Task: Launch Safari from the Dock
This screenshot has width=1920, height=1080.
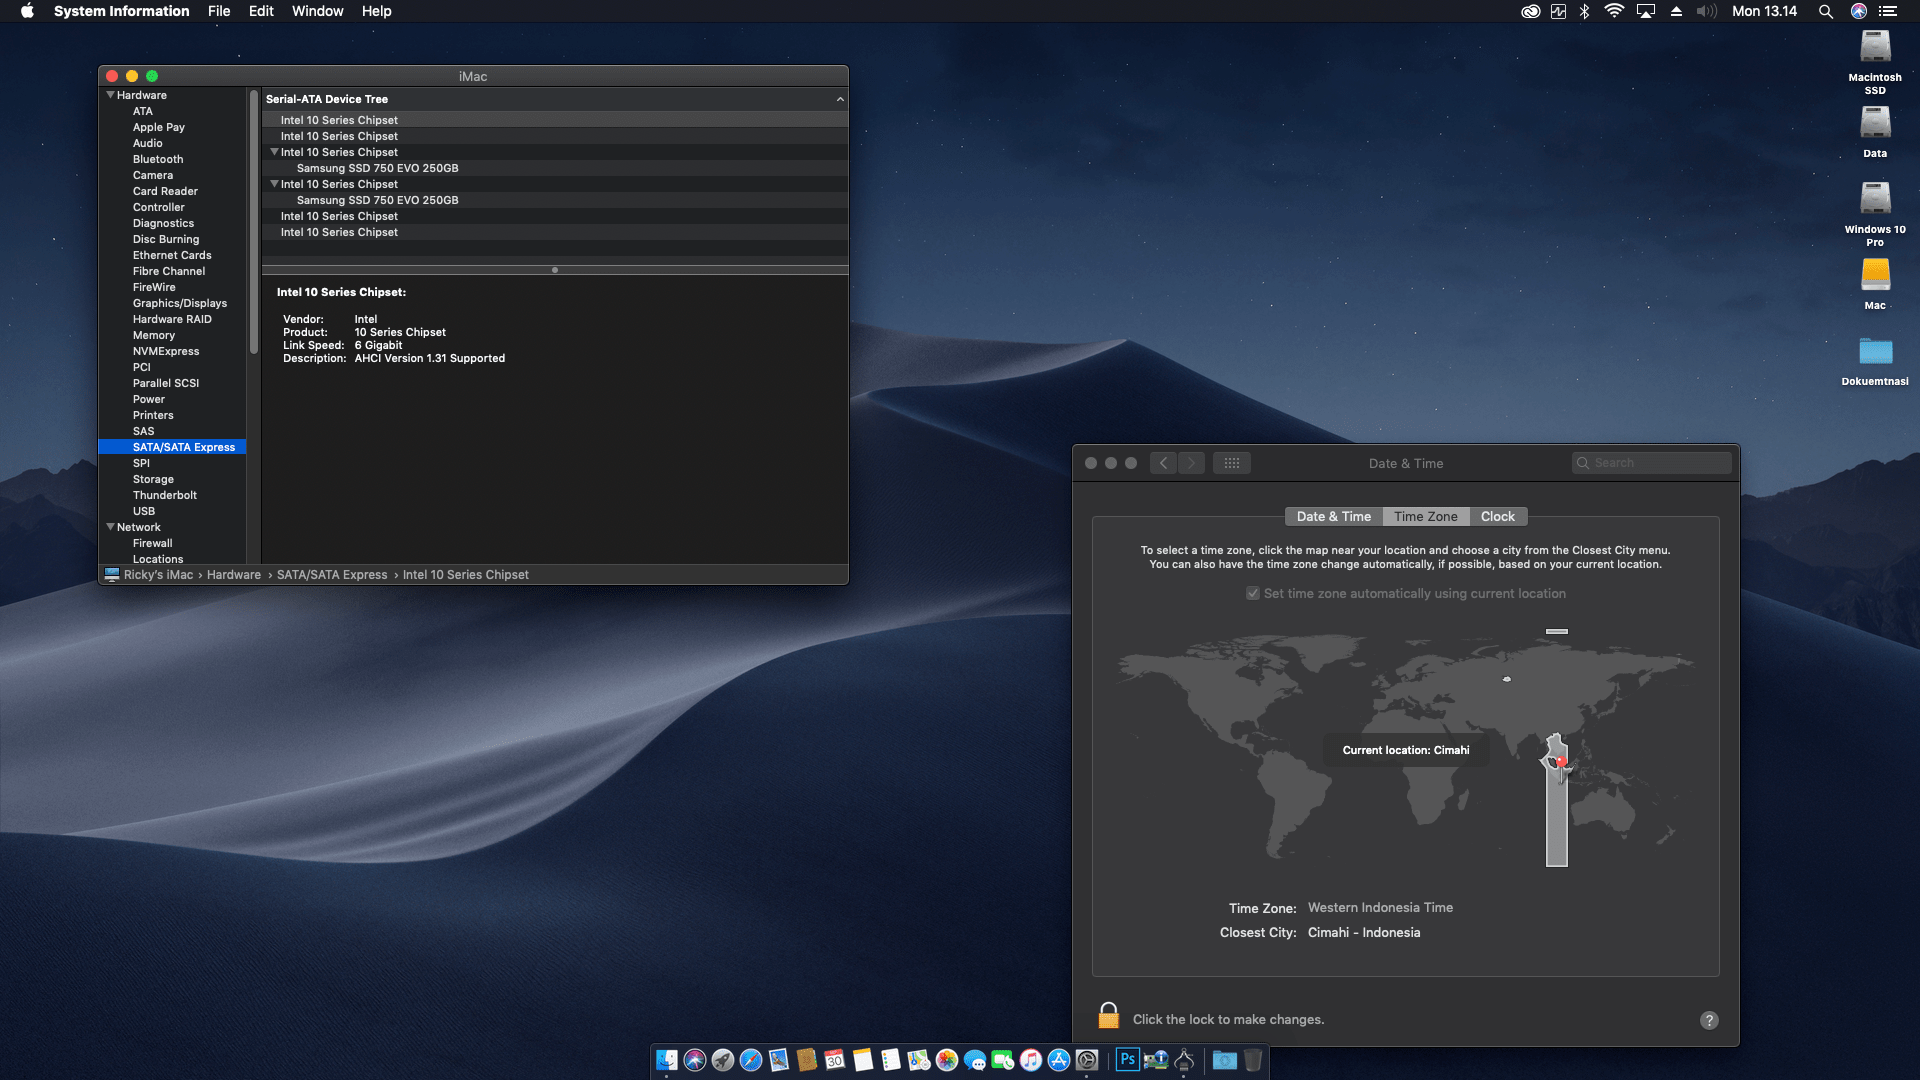Action: click(x=751, y=1061)
